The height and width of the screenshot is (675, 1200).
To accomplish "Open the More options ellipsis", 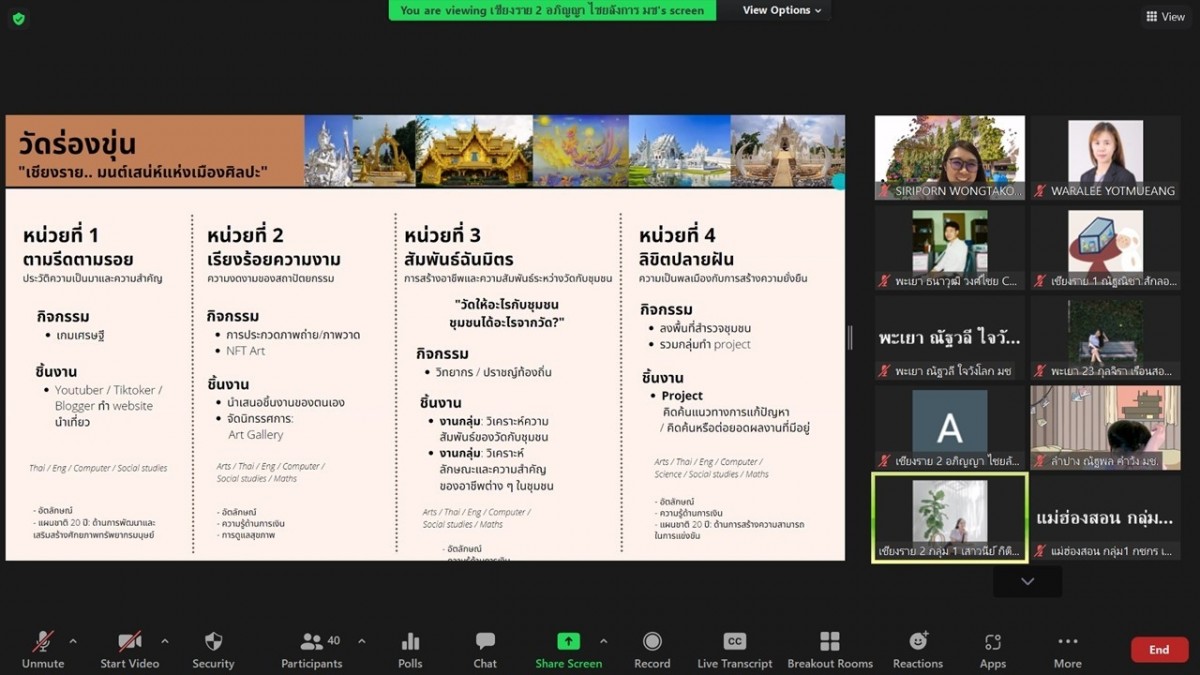I will (x=1067, y=641).
